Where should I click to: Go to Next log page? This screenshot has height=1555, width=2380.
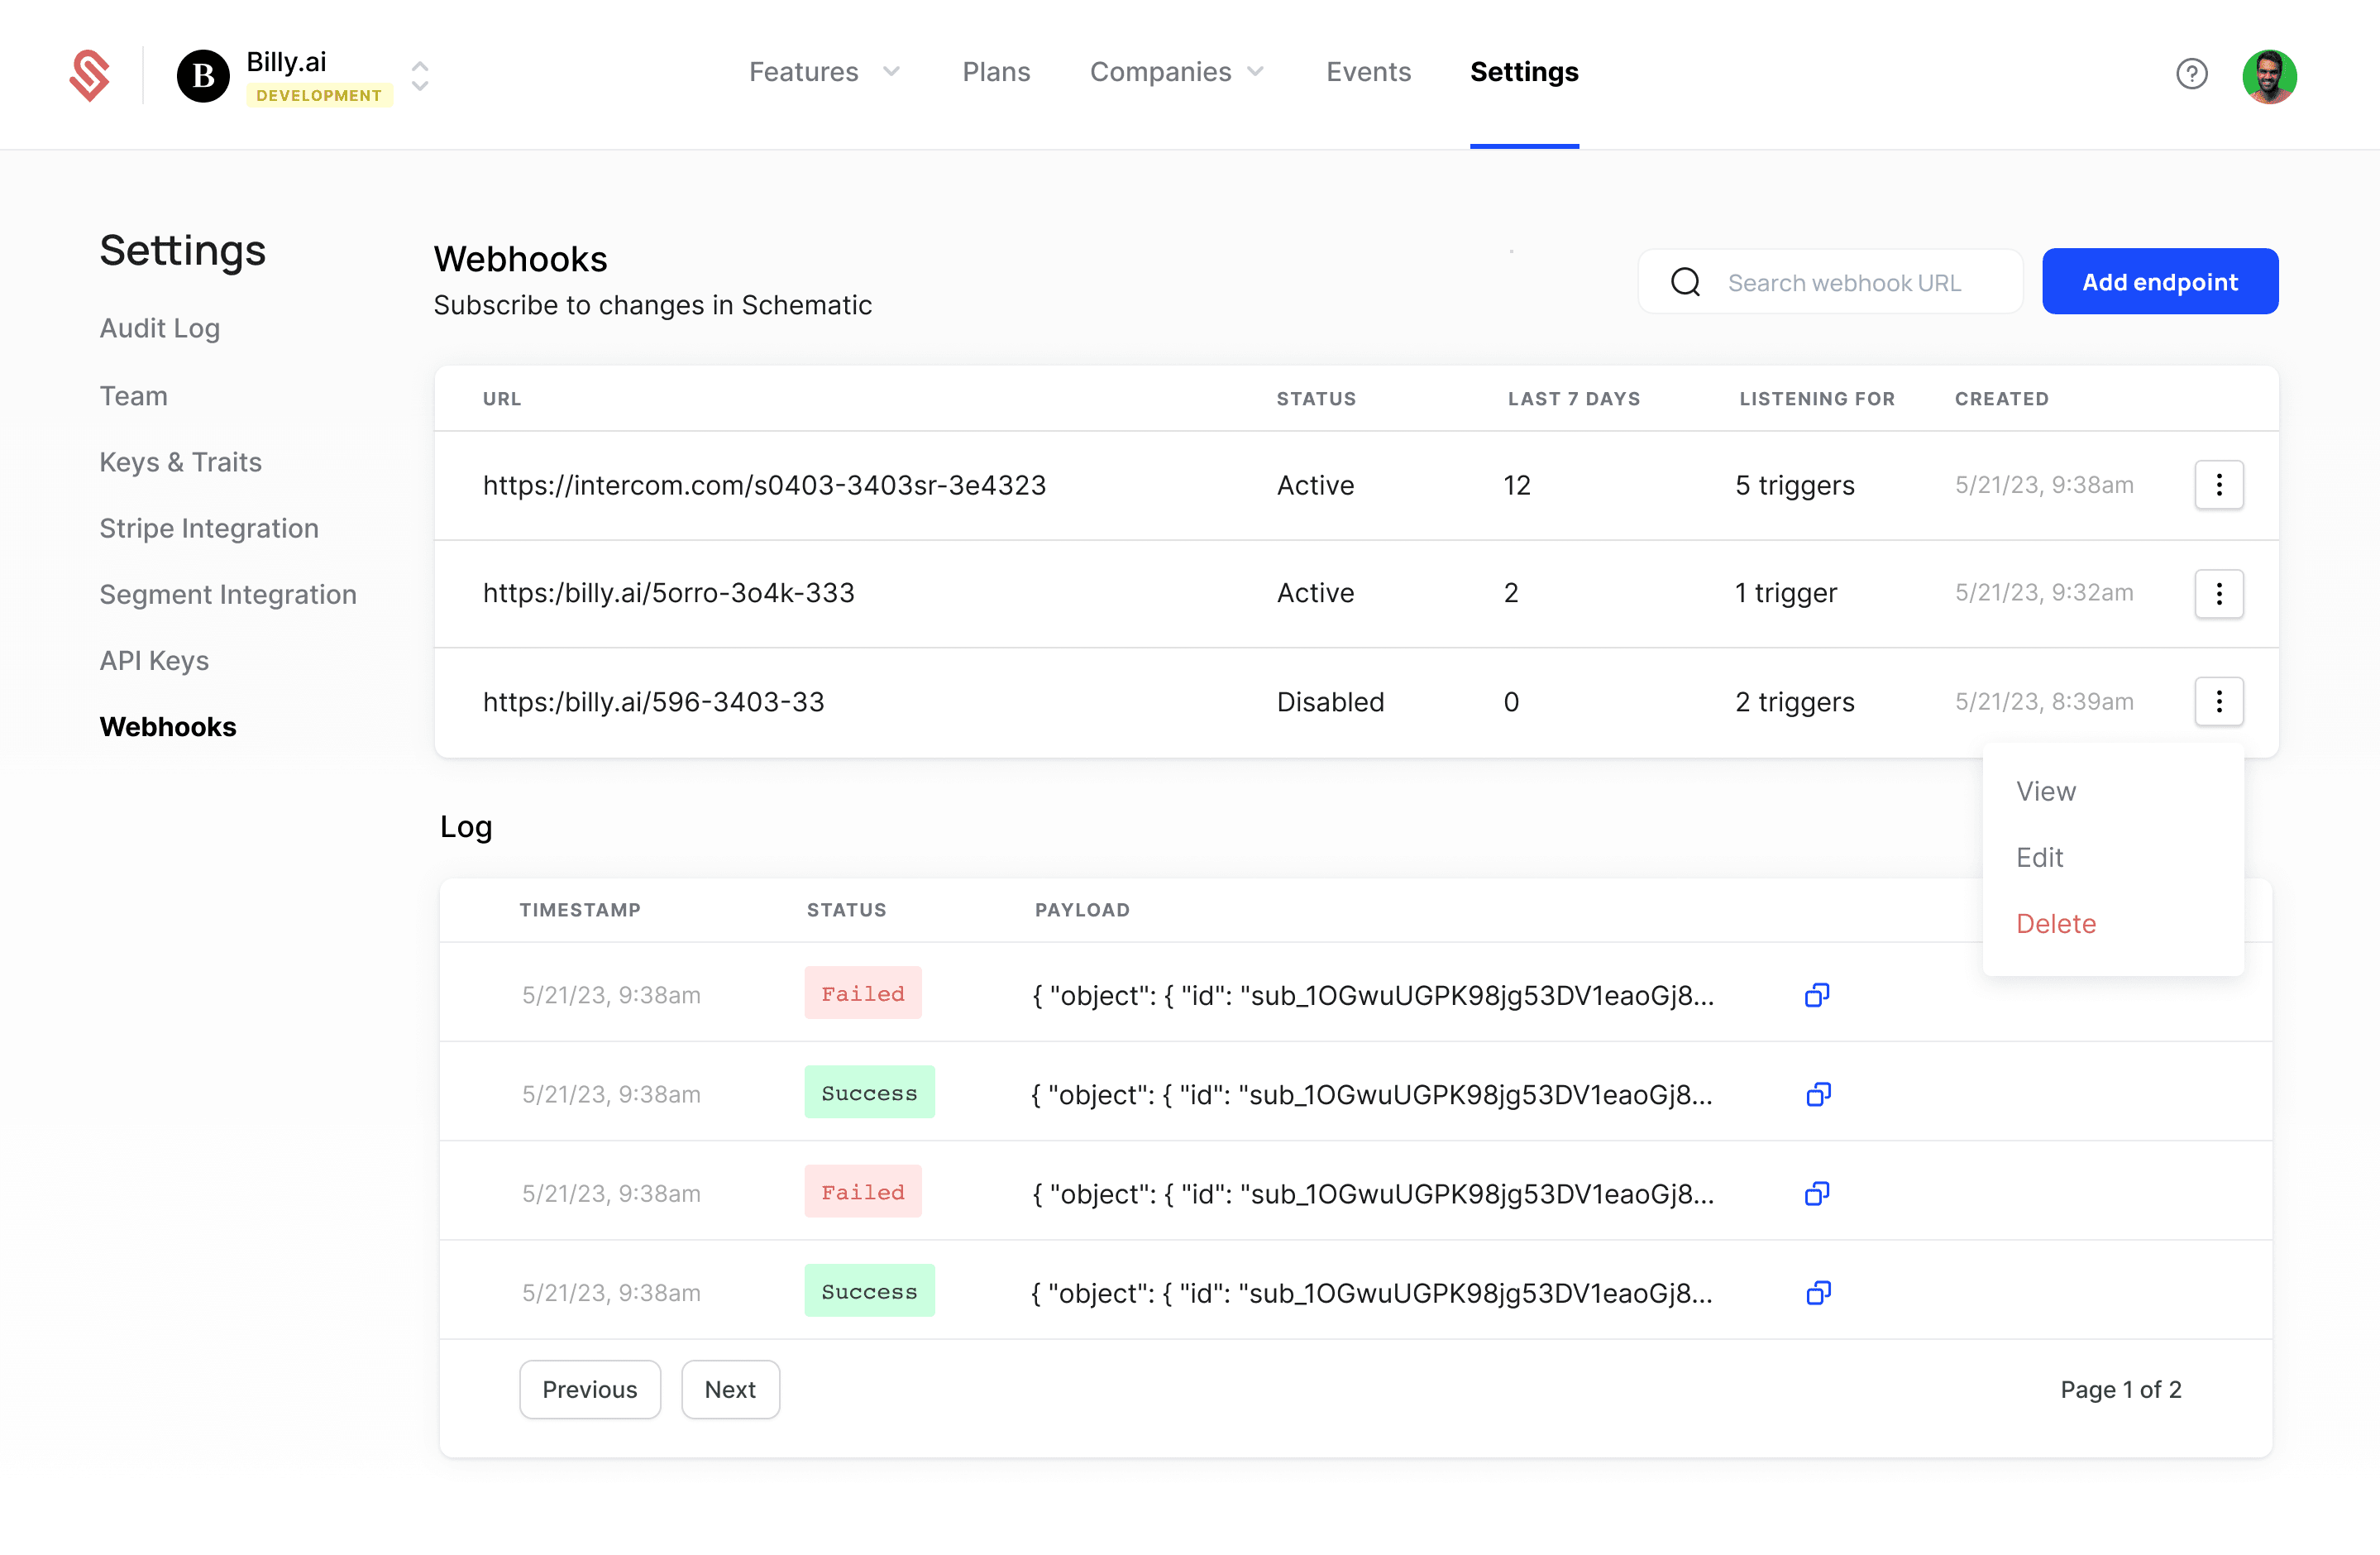tap(729, 1389)
